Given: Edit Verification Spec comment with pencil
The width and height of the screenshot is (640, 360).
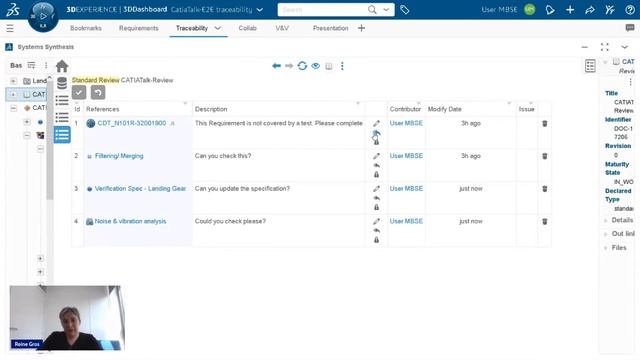Looking at the screenshot, I should coord(376,189).
